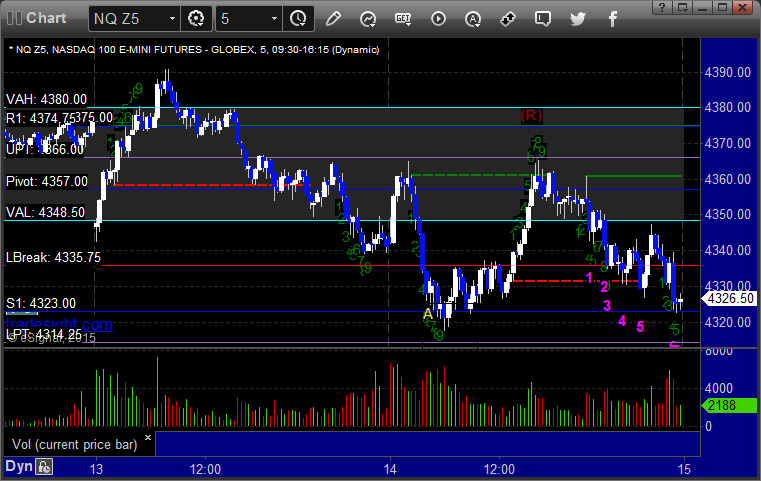Select the pencil drawing tools icon

pos(333,19)
